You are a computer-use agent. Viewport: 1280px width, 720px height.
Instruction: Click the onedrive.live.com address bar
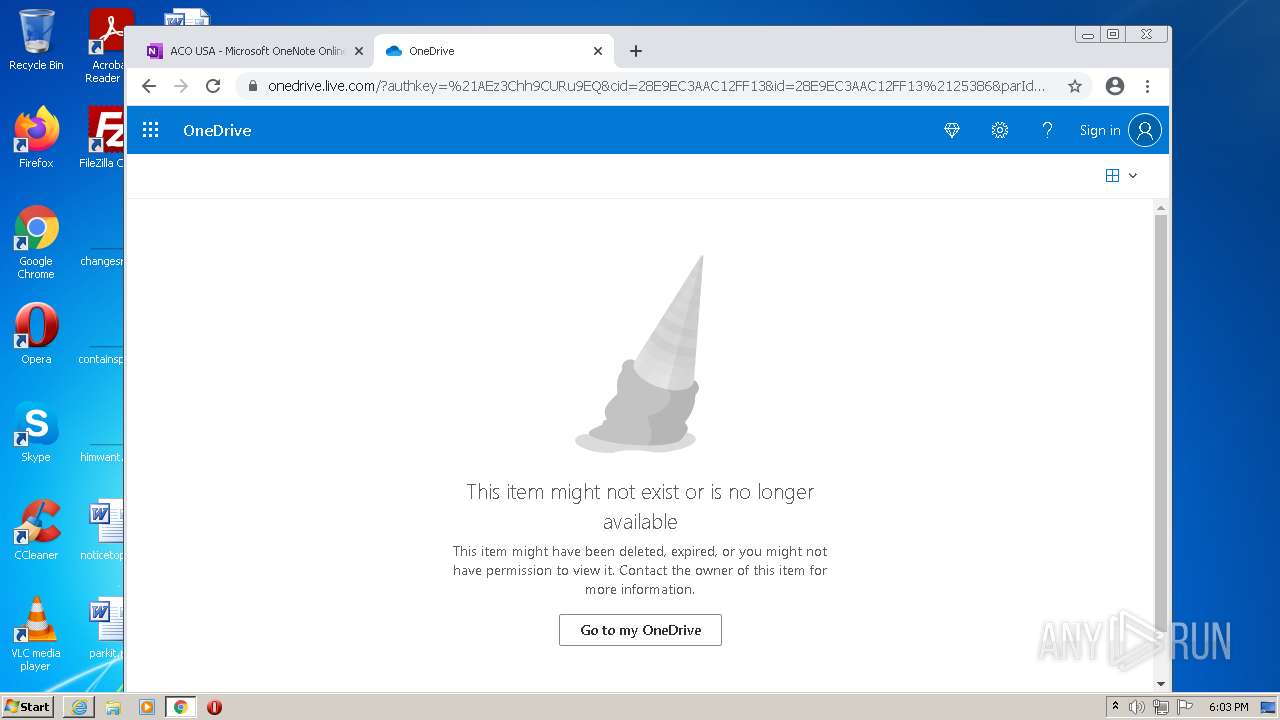pos(656,86)
